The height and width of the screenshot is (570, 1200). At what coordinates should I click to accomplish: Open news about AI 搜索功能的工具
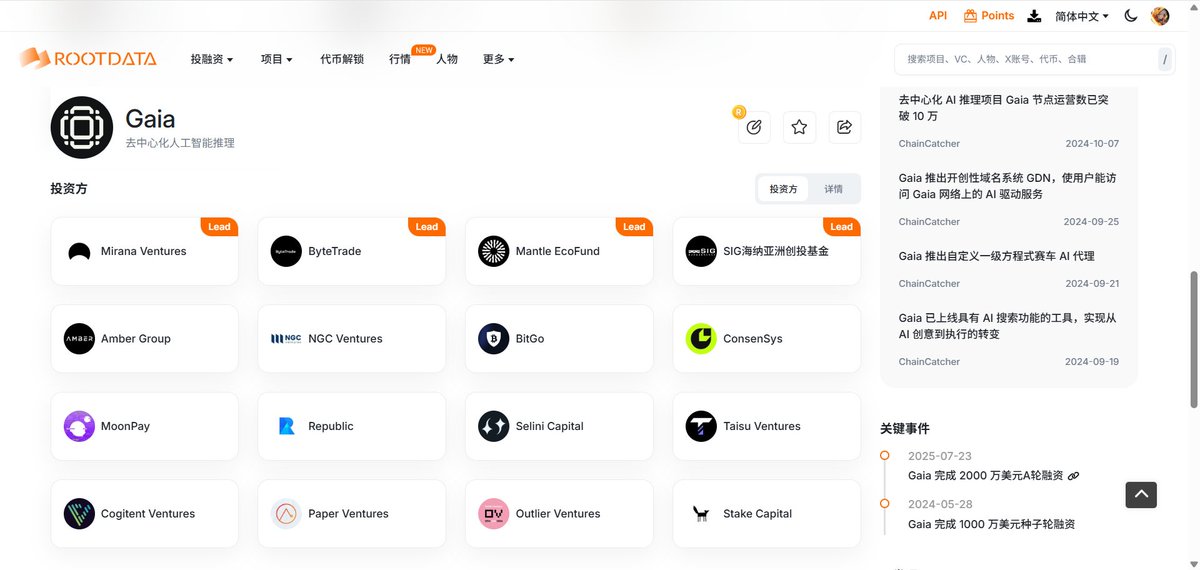coord(1007,326)
